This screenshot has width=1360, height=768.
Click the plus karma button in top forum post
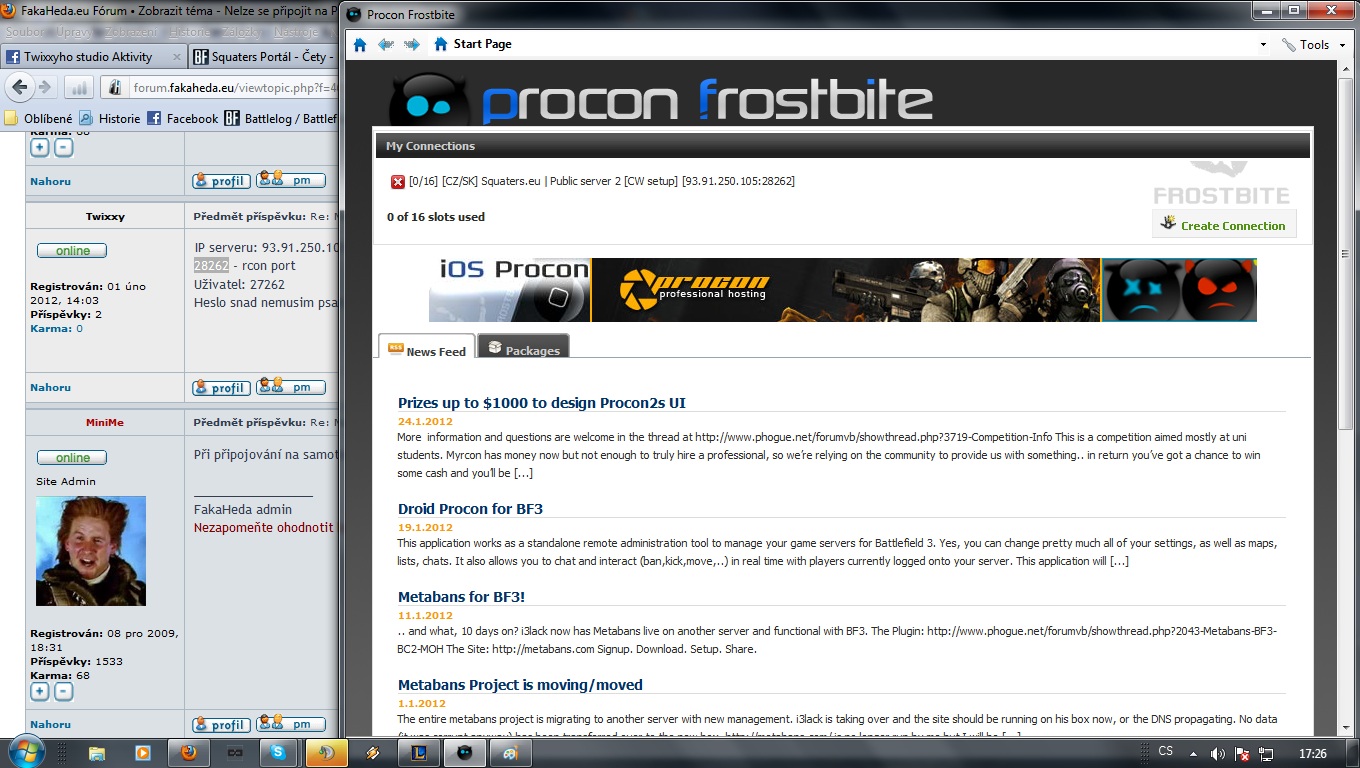click(40, 148)
